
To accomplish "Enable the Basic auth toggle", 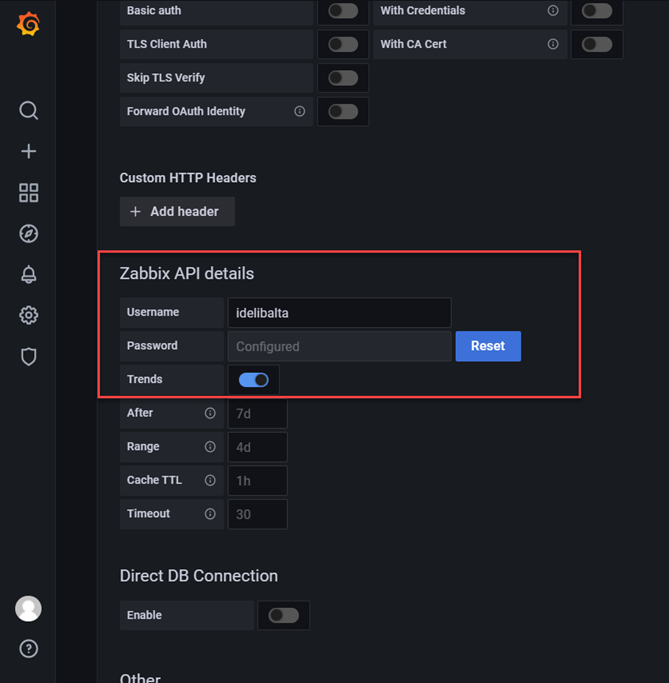I will click(x=343, y=11).
